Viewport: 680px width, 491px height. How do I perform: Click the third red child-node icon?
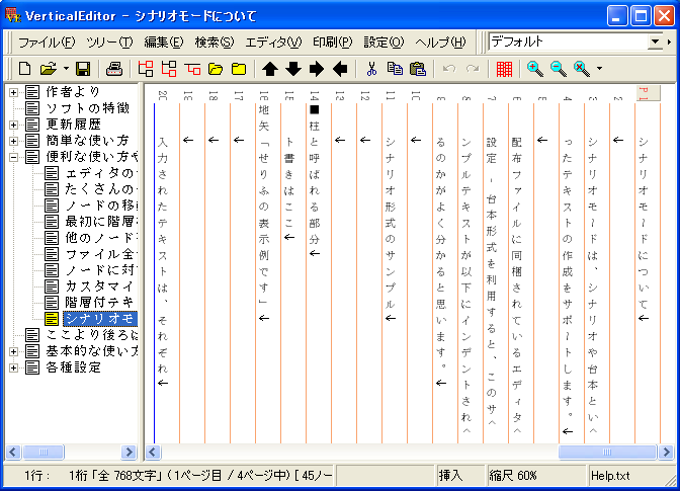(x=192, y=69)
